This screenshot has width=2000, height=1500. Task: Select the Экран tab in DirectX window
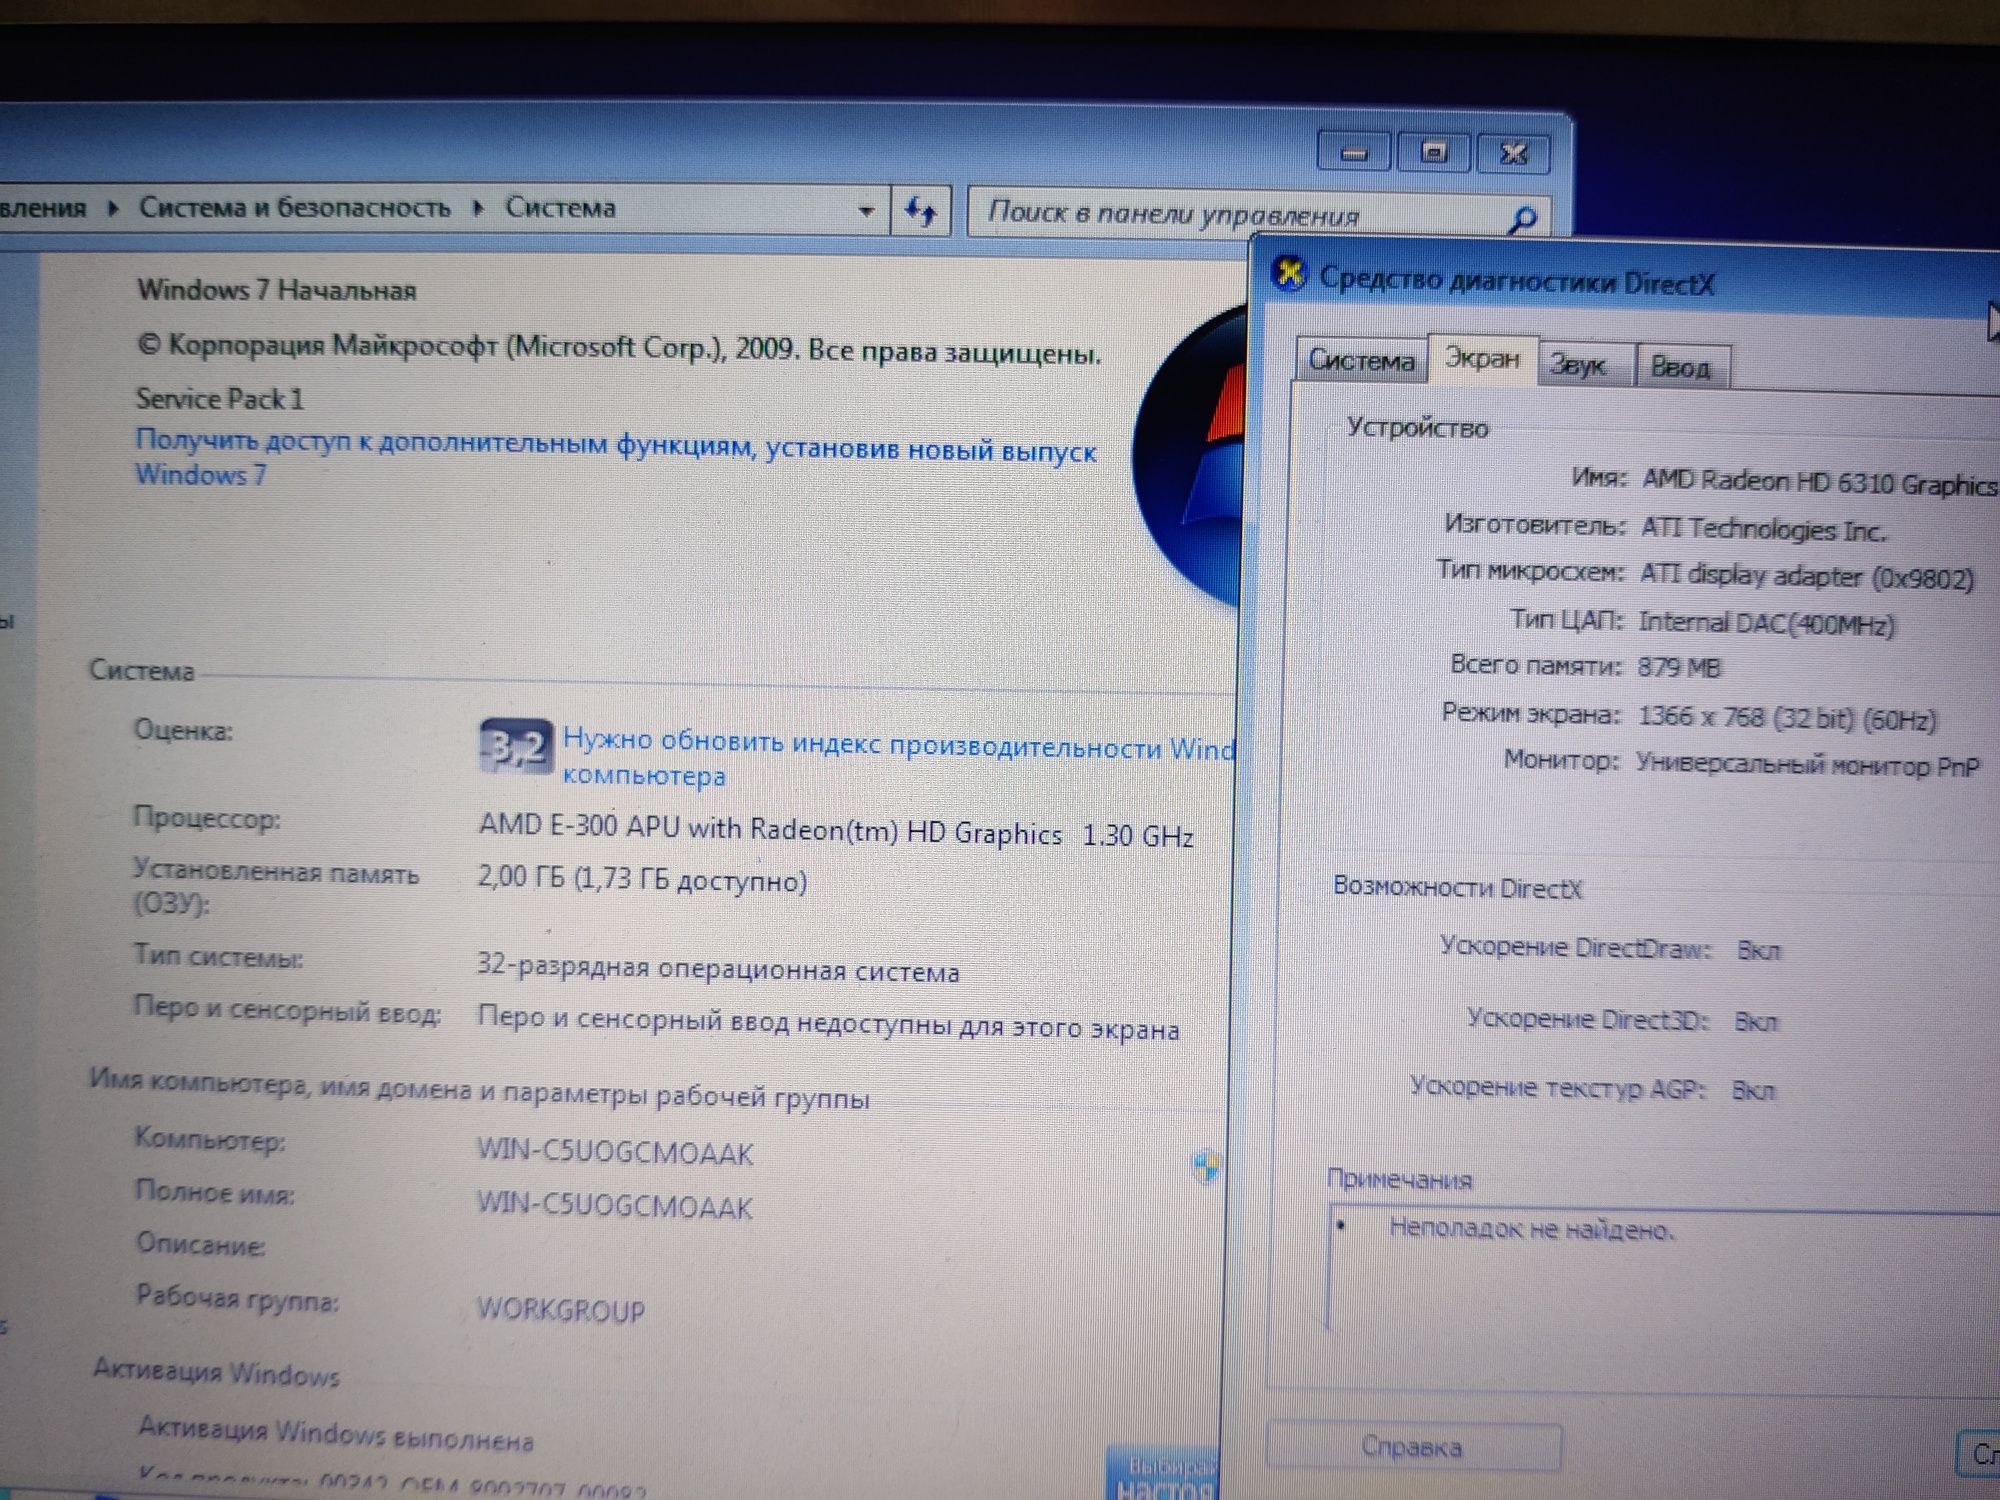pyautogui.click(x=1483, y=358)
